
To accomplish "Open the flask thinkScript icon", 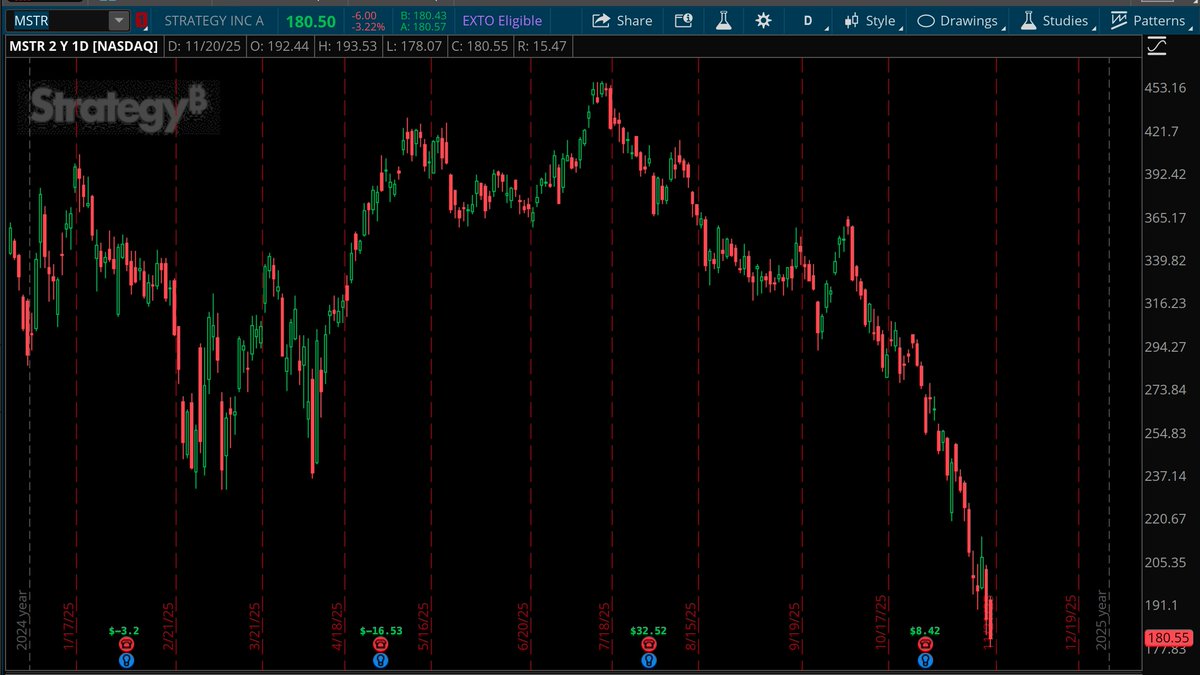I will point(724,20).
